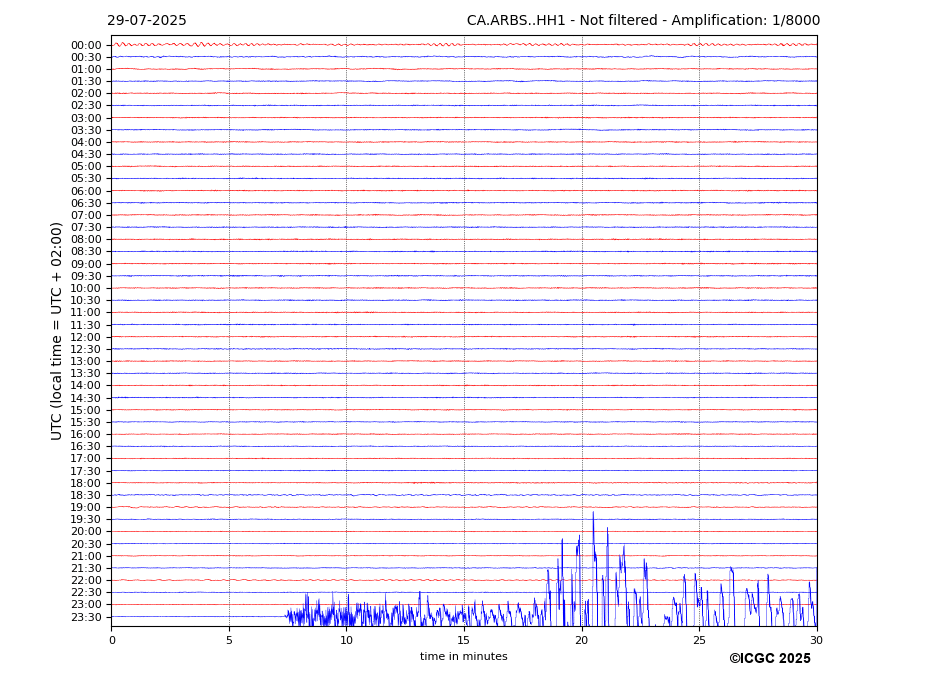This screenshot has width=927, height=696.
Task: Pick the 09:30 trace label
Action: pyautogui.click(x=86, y=276)
